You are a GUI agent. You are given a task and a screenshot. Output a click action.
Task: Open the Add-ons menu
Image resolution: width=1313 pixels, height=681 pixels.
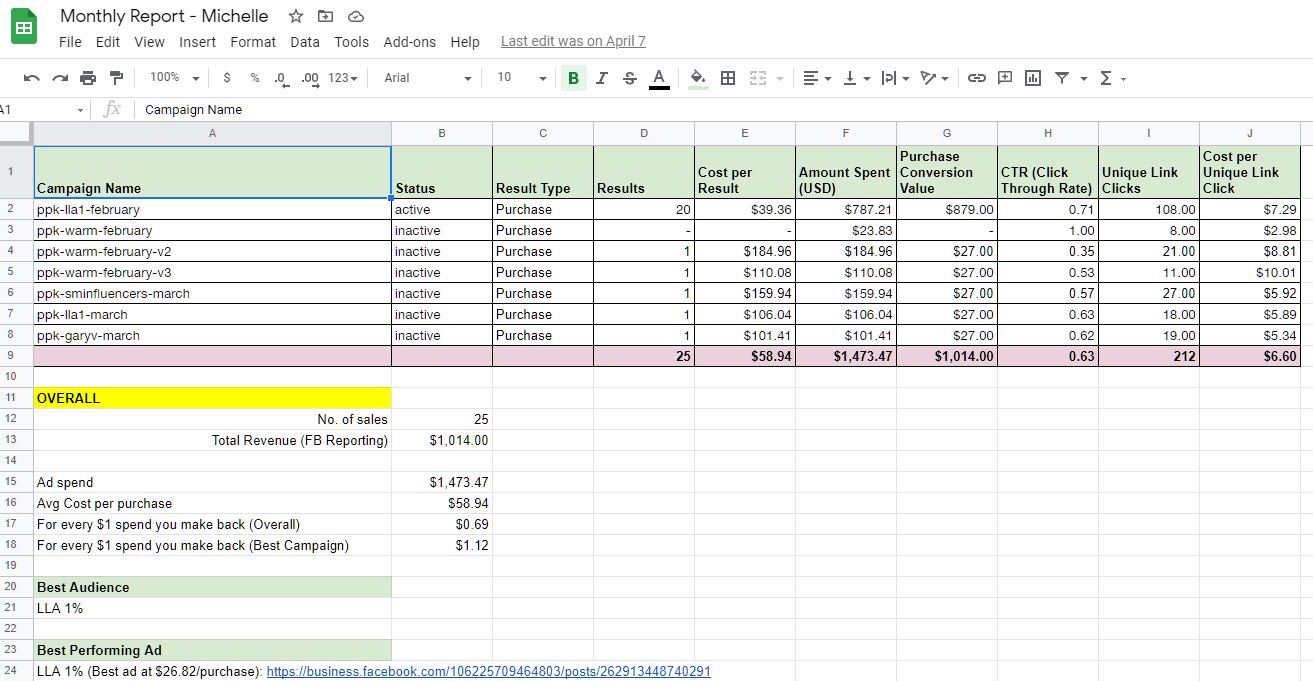point(409,42)
